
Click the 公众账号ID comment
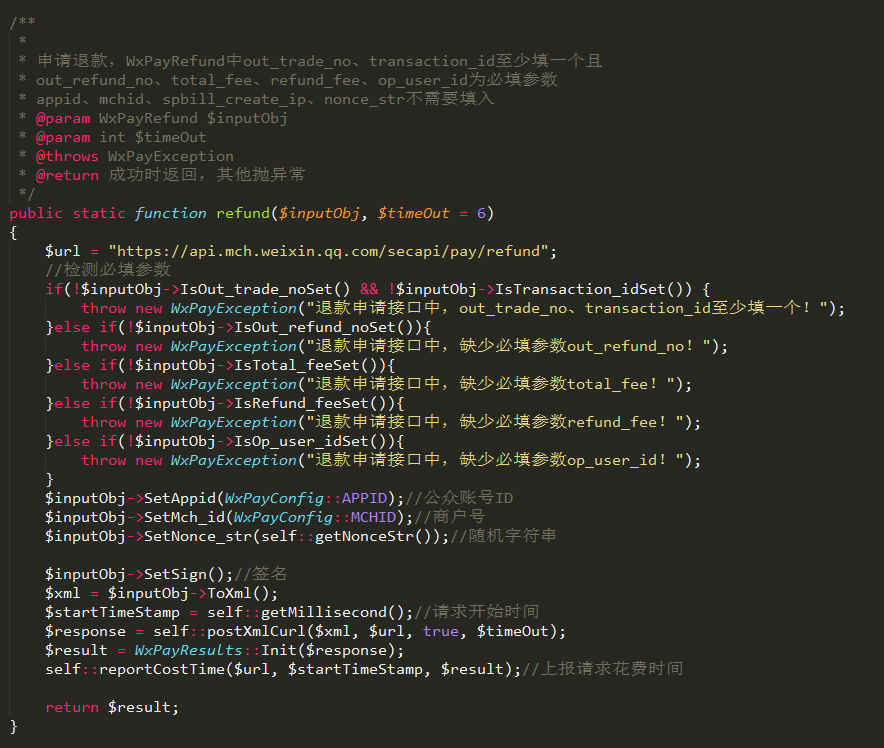(x=459, y=498)
